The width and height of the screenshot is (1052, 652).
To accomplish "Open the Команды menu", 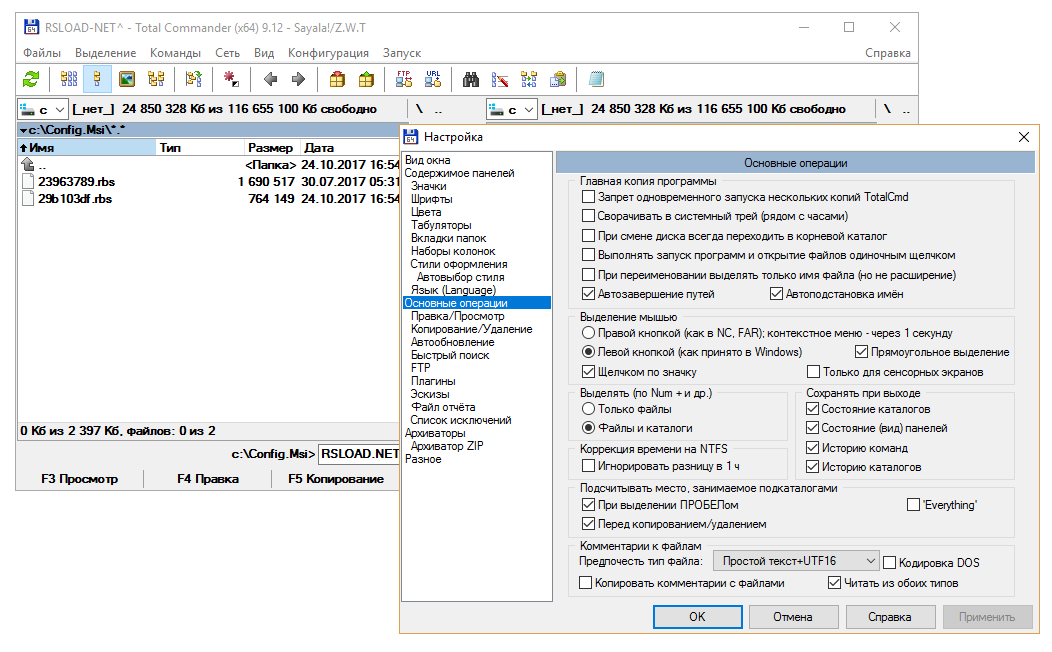I will 175,53.
